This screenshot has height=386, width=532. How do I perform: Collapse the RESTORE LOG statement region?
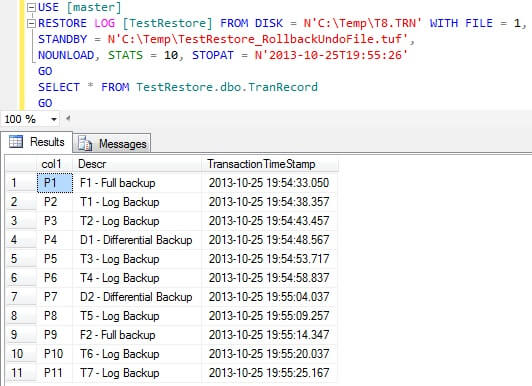click(31, 23)
